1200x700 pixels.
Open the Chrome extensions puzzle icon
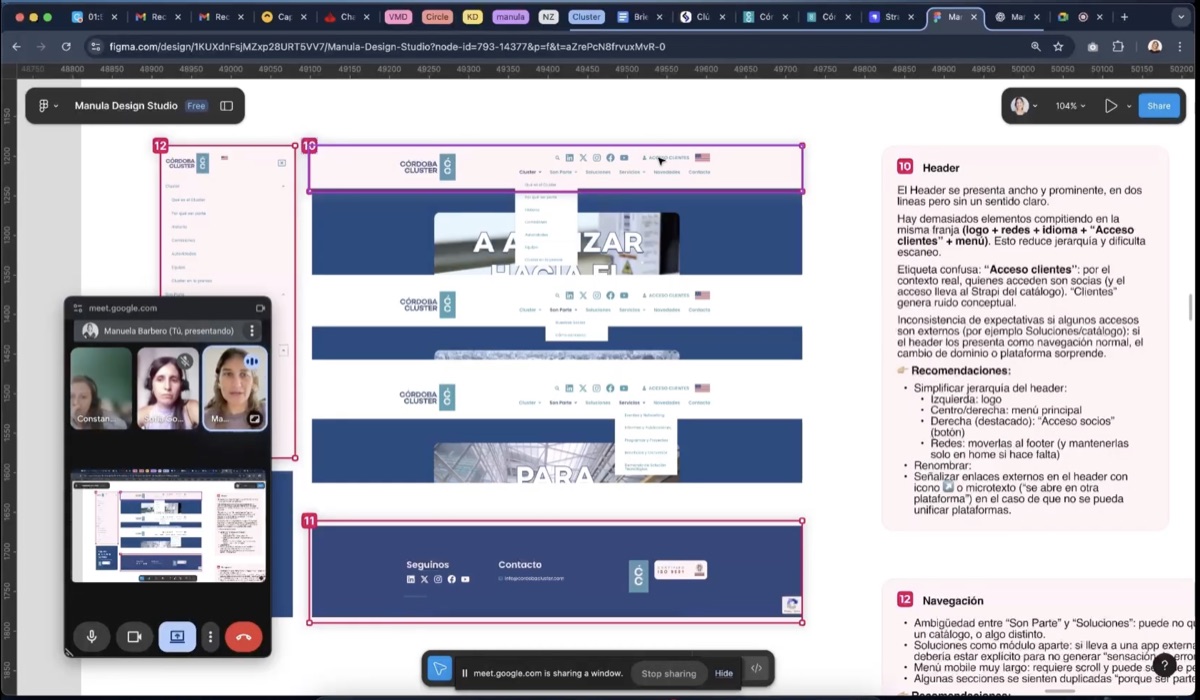pyautogui.click(x=1118, y=47)
